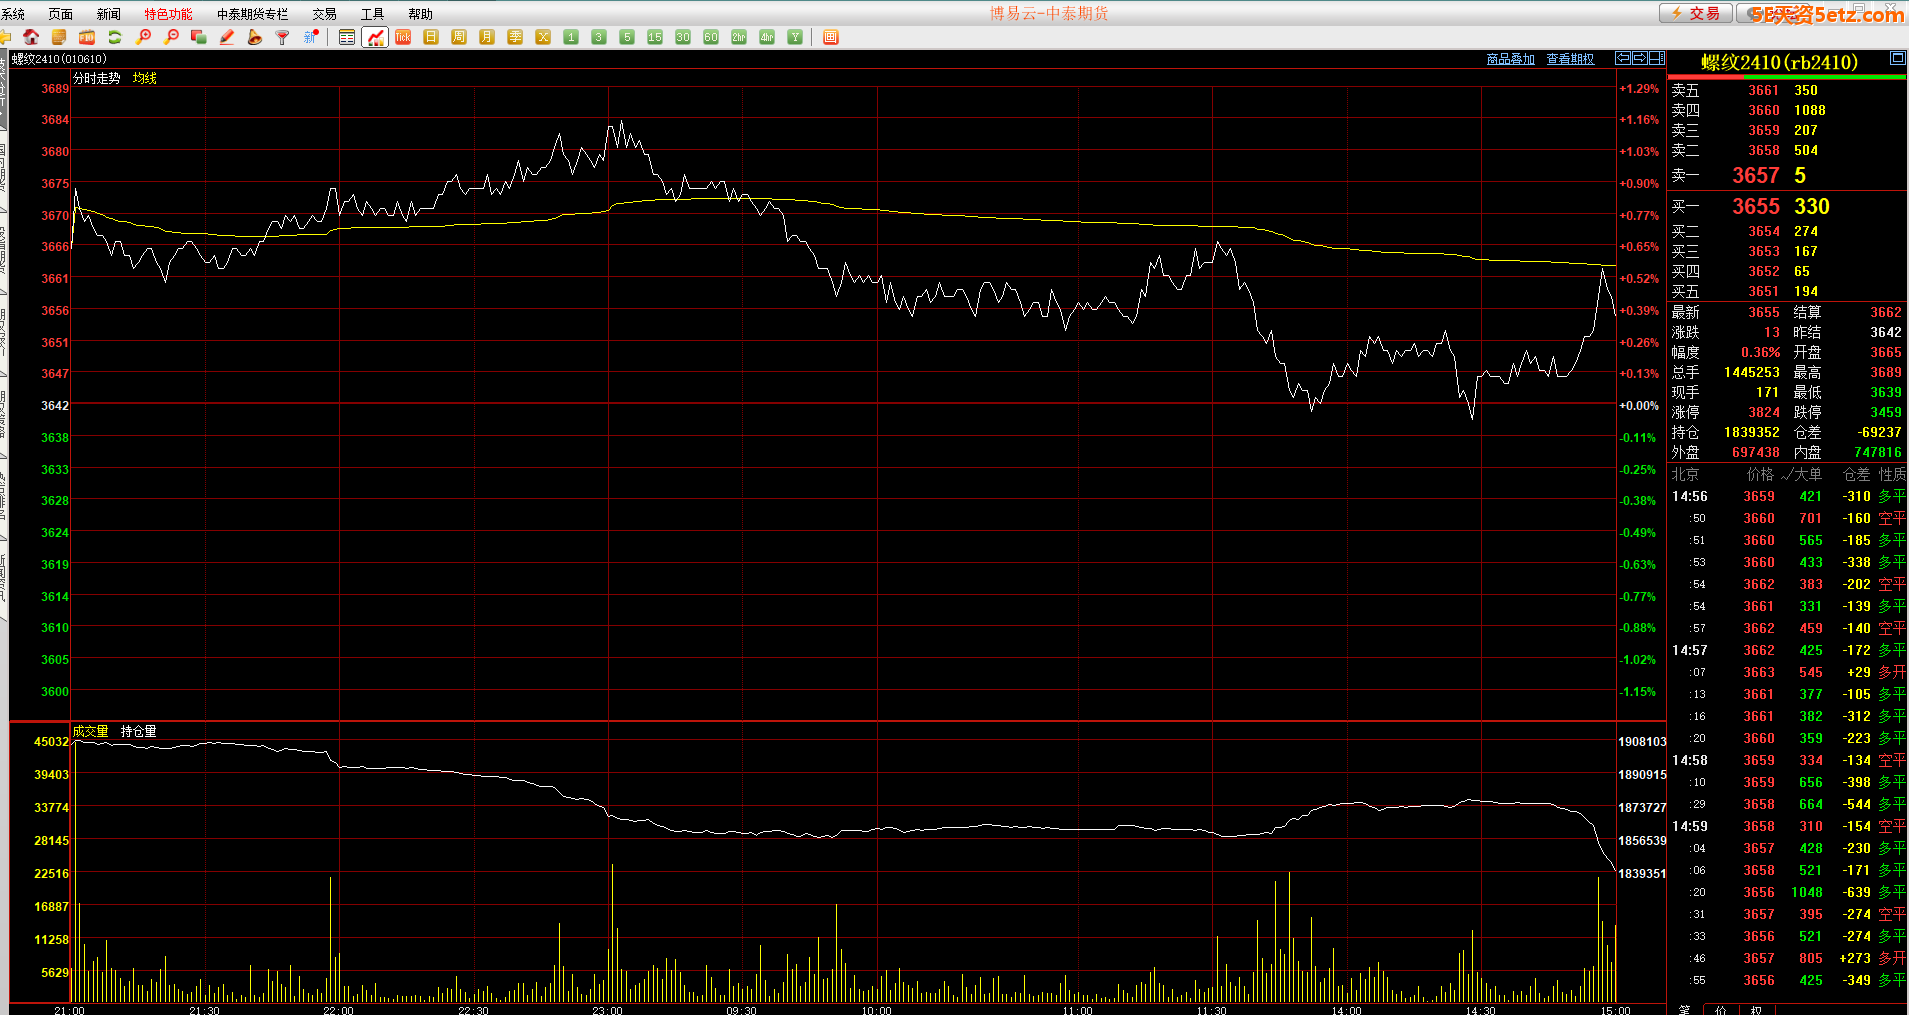1909x1015 pixels.
Task: Click the filter funnel icon
Action: click(x=283, y=37)
